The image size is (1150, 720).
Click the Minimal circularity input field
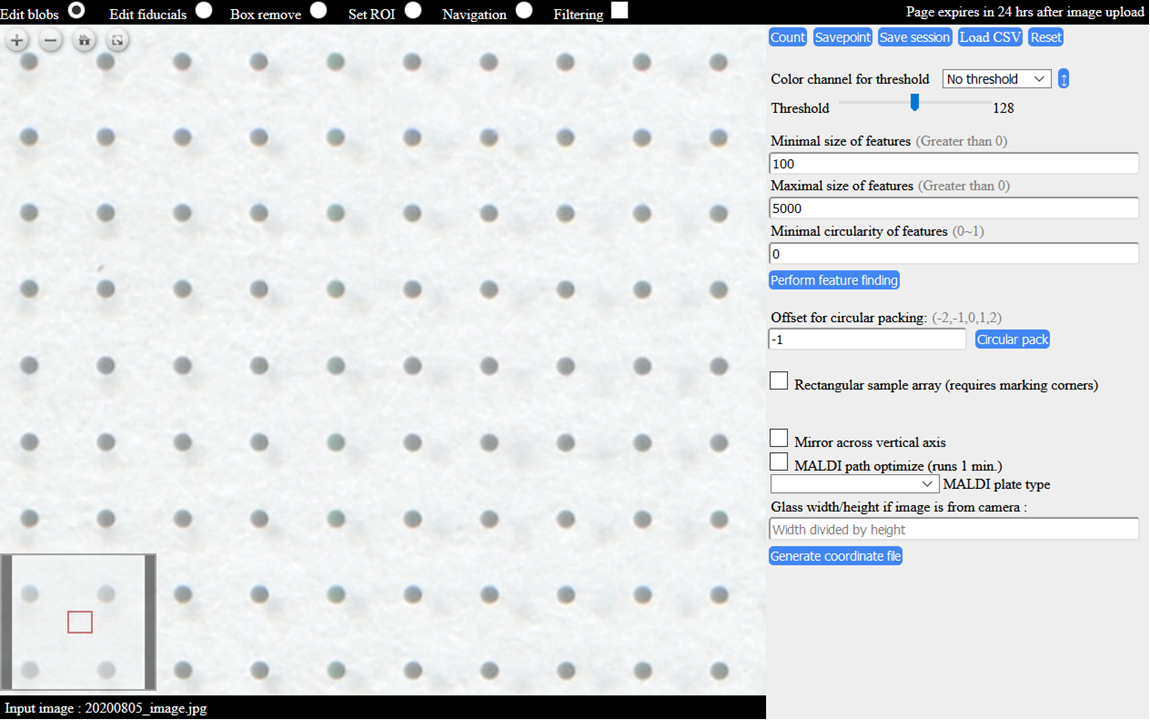pyautogui.click(x=953, y=254)
